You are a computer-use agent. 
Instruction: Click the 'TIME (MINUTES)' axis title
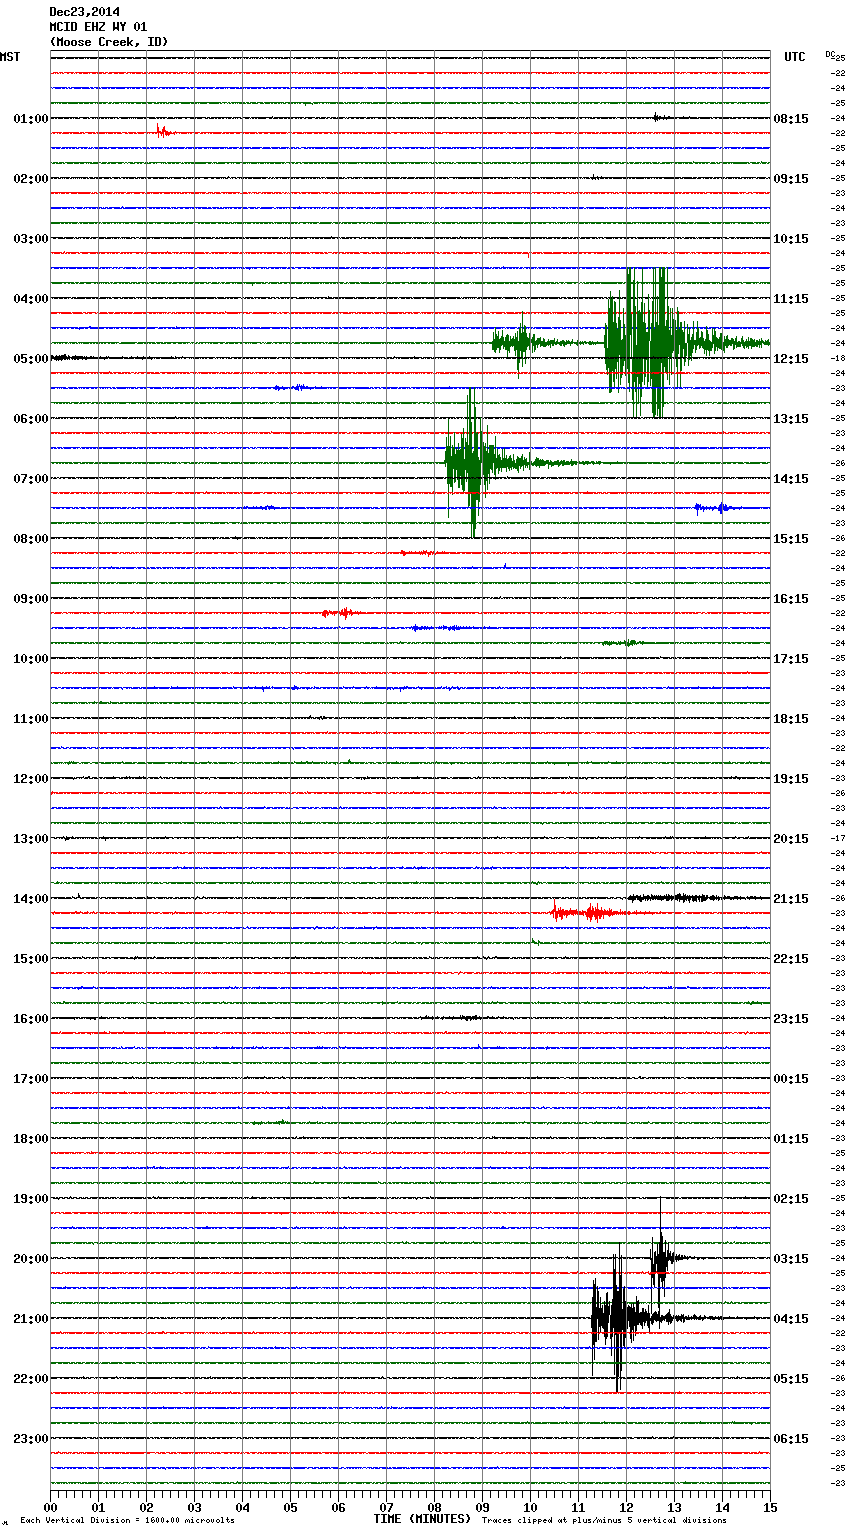[422, 1519]
